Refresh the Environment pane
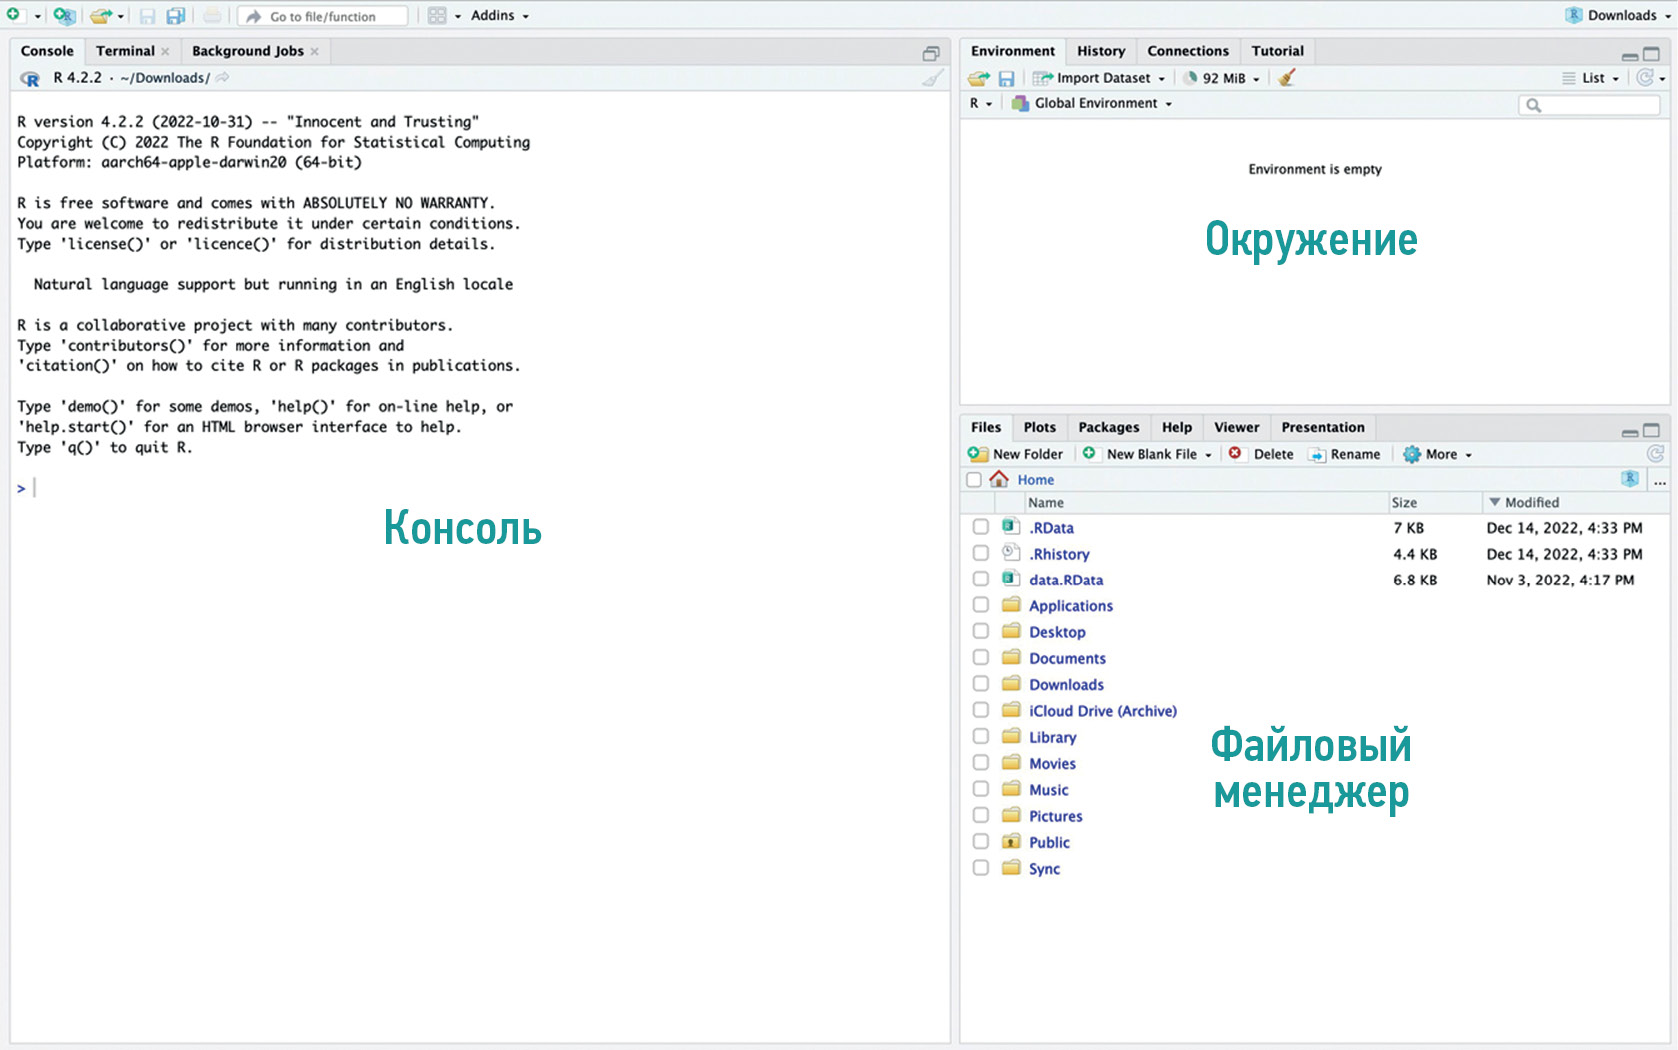 click(x=1644, y=78)
